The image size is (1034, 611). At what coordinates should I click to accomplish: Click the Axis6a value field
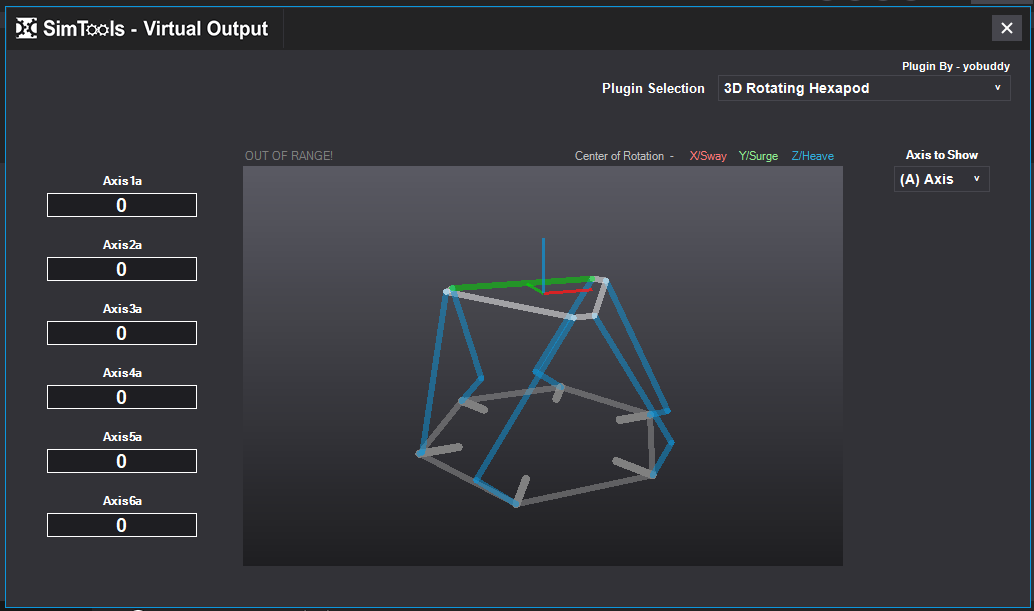122,525
